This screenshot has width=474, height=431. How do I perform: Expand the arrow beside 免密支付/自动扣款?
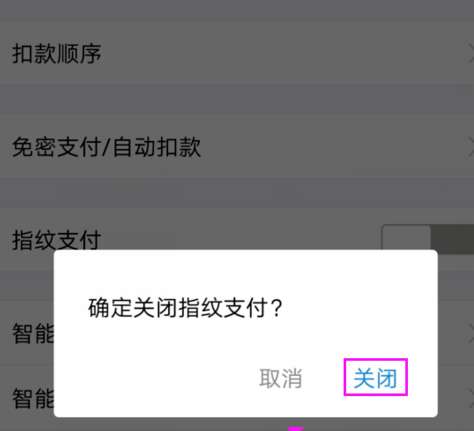[x=470, y=147]
